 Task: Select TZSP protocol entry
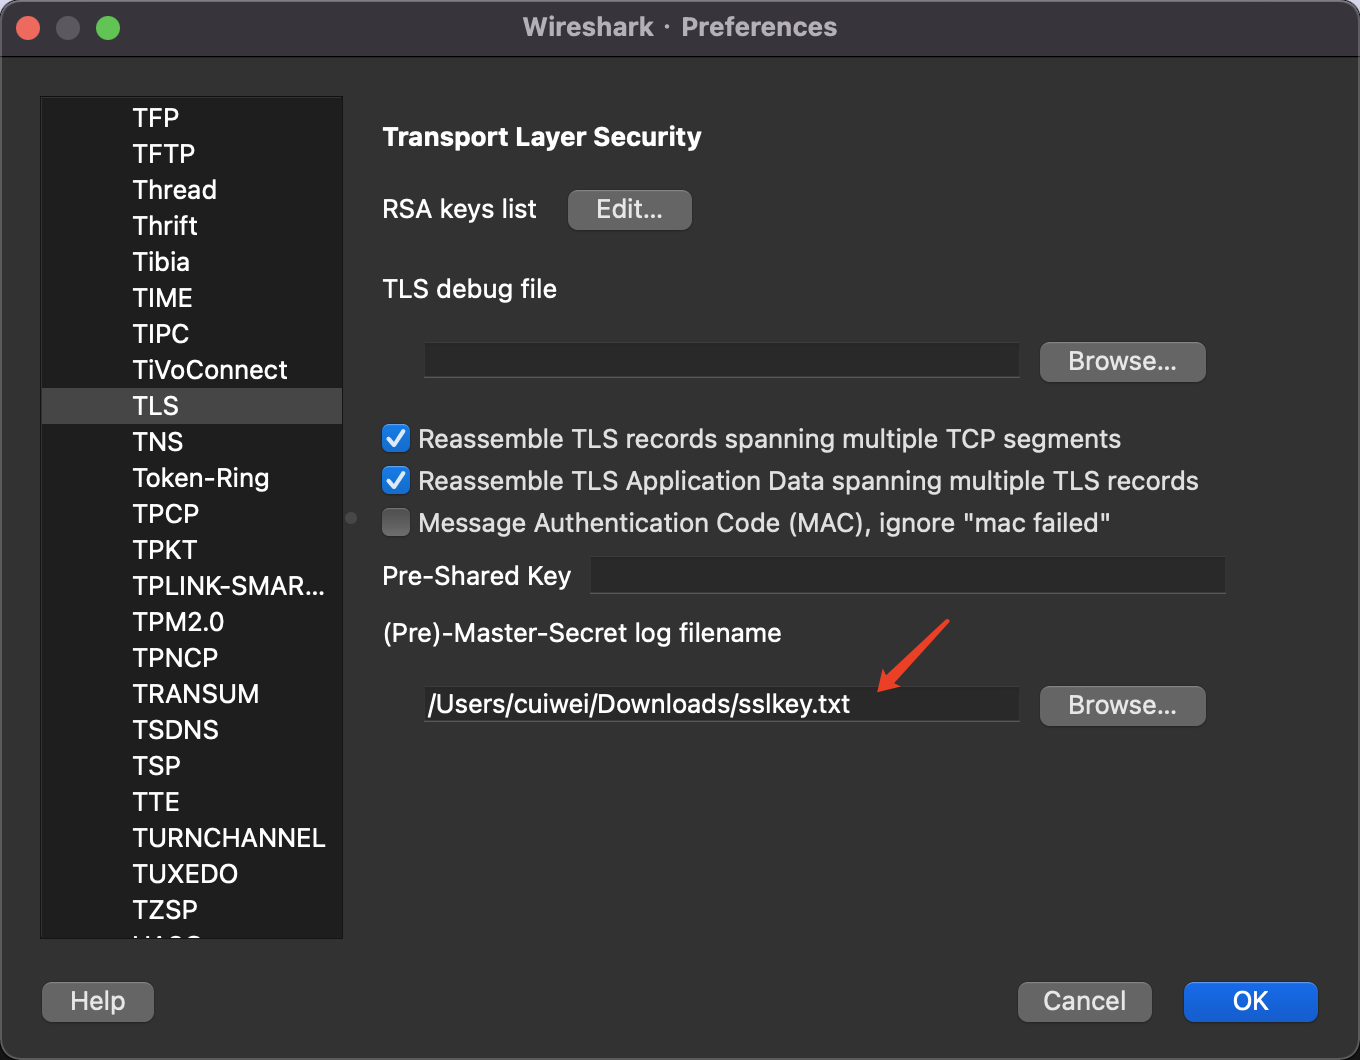192,910
